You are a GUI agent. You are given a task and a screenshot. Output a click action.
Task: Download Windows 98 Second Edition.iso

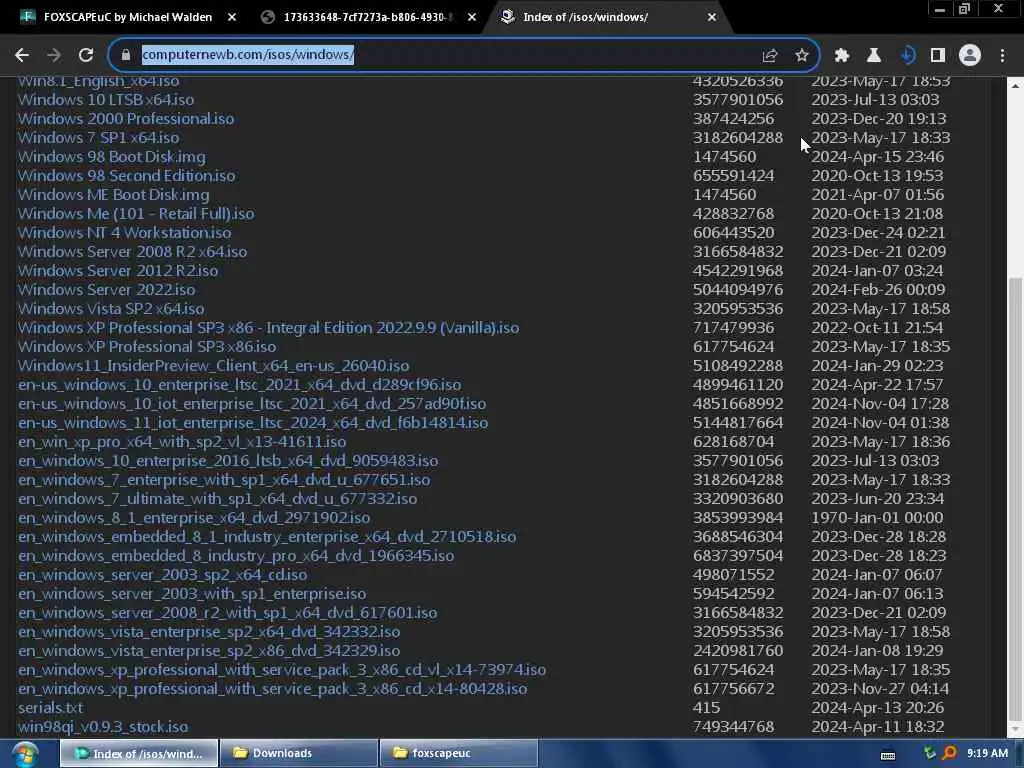pyautogui.click(x=127, y=176)
